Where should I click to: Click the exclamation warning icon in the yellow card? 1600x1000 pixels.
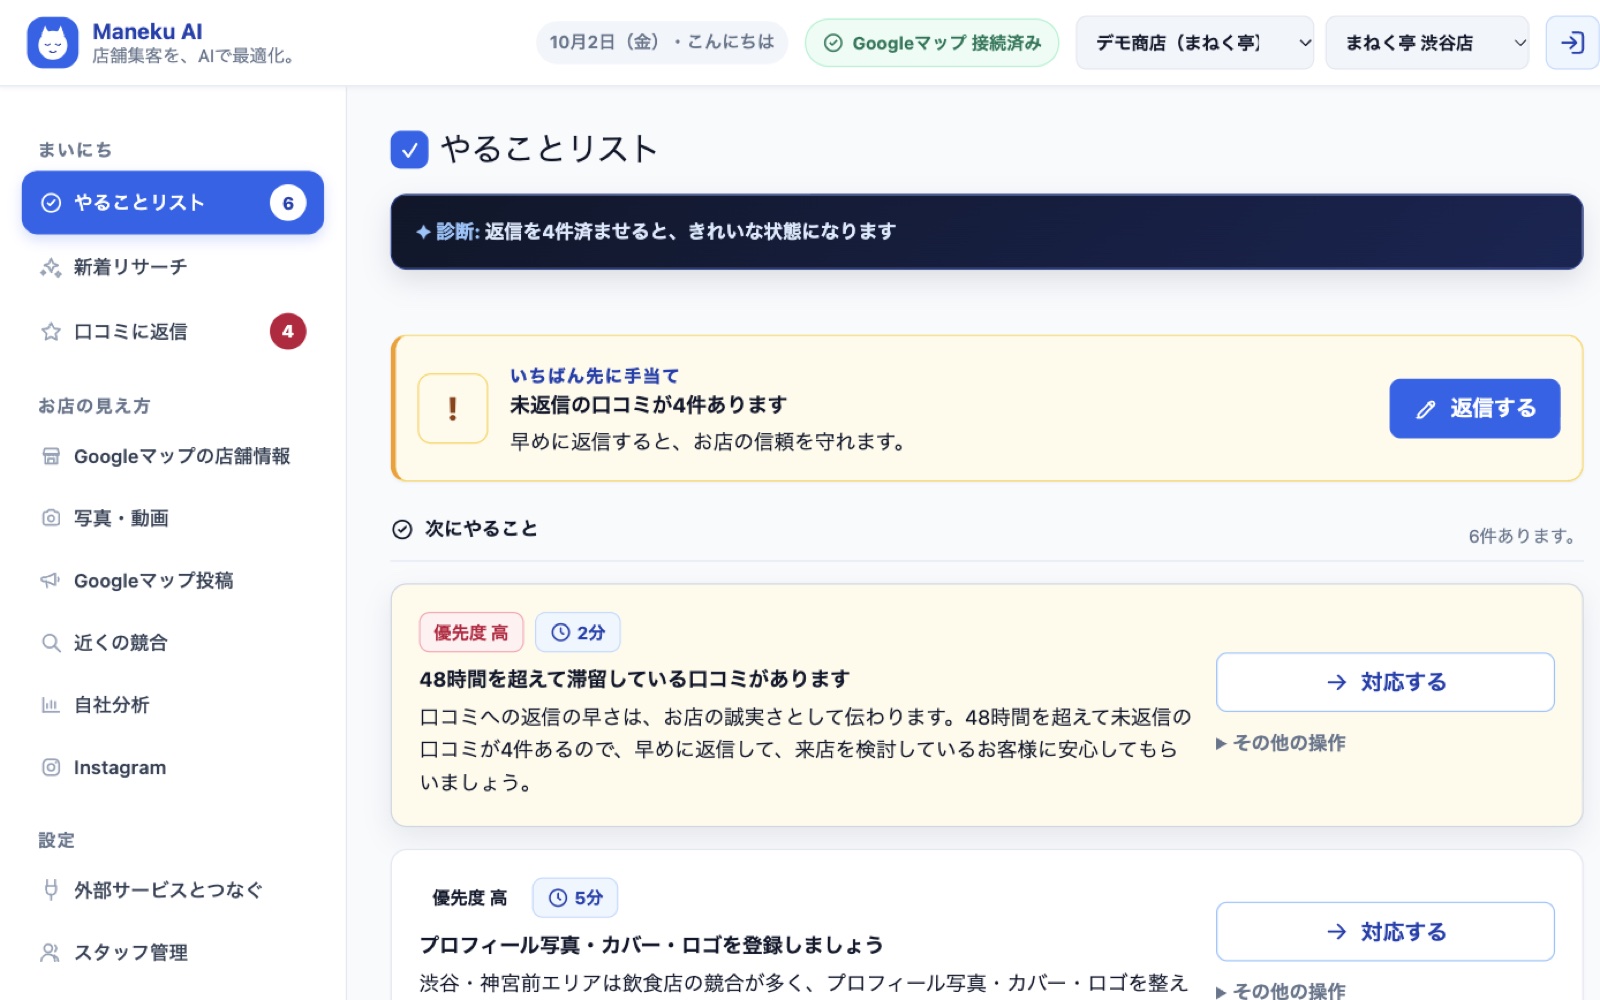pos(453,408)
